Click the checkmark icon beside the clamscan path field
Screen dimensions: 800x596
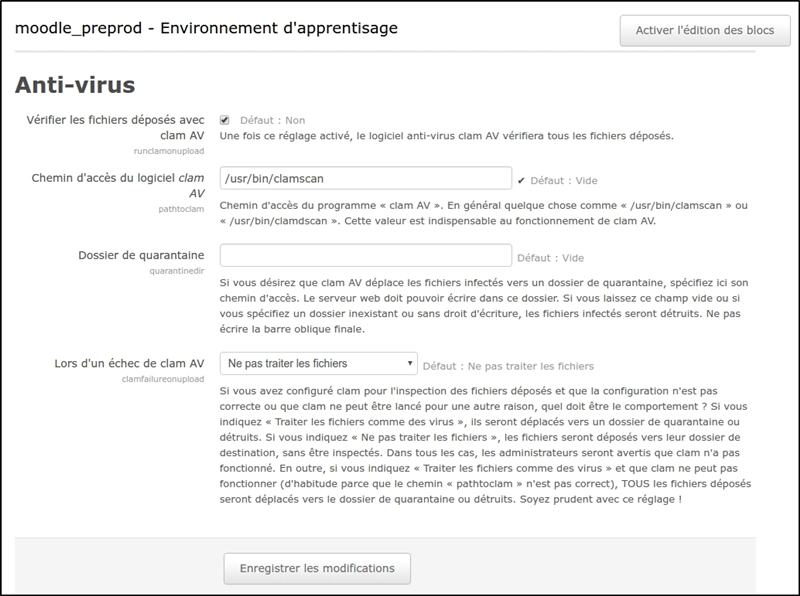pyautogui.click(x=521, y=181)
